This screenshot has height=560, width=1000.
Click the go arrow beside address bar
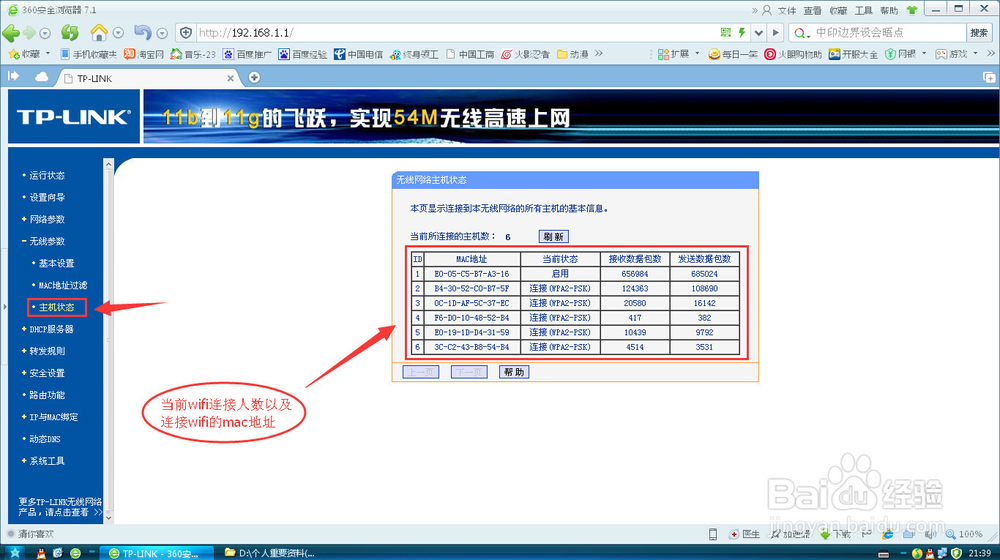[775, 33]
